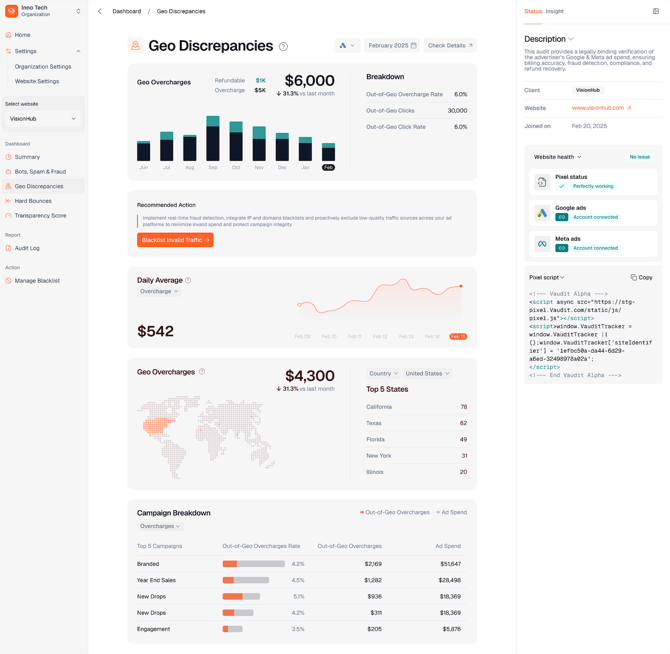Viewport: 670px width, 654px height.
Task: Click the Pixel status file icon
Action: 542,182
